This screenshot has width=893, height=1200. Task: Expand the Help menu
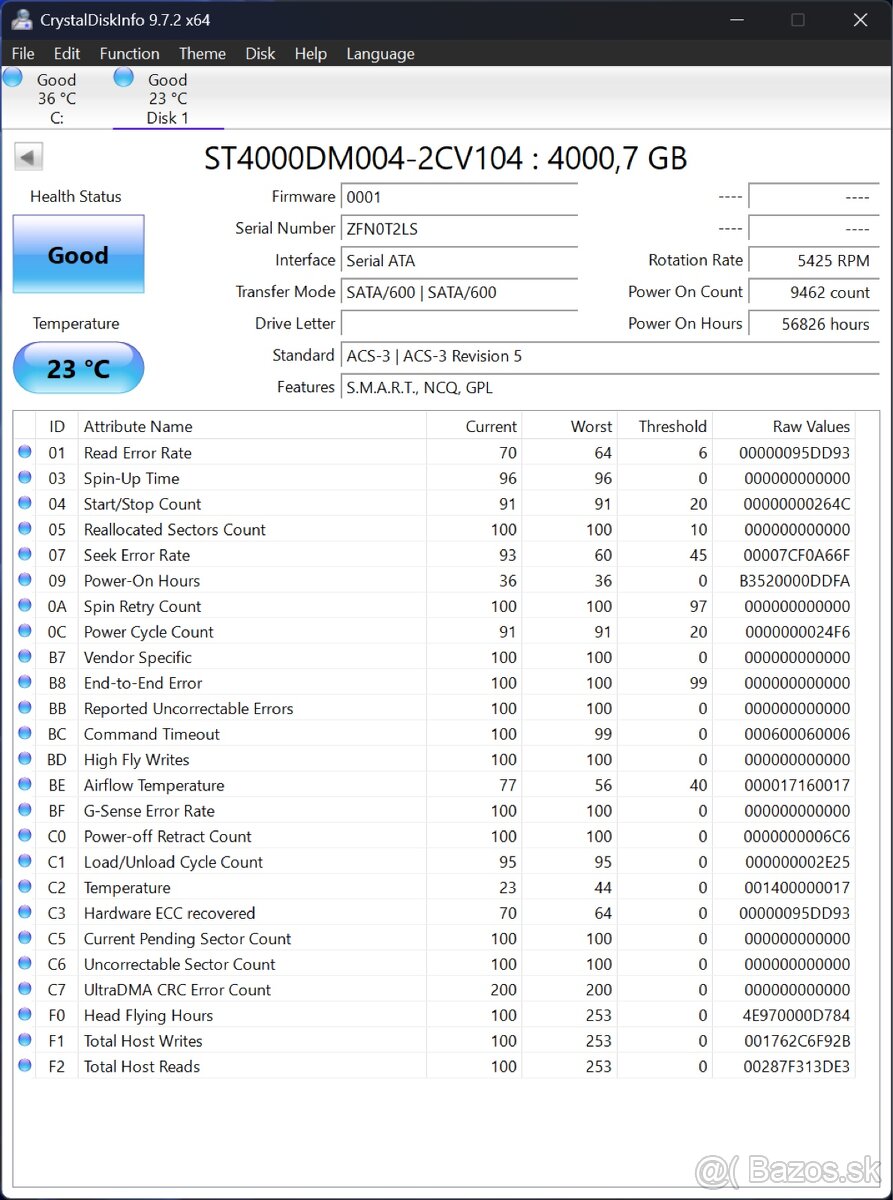310,53
